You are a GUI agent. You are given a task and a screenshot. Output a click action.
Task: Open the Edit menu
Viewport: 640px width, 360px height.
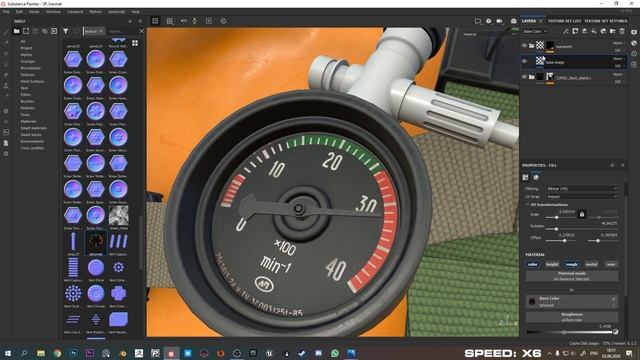pyautogui.click(x=19, y=12)
